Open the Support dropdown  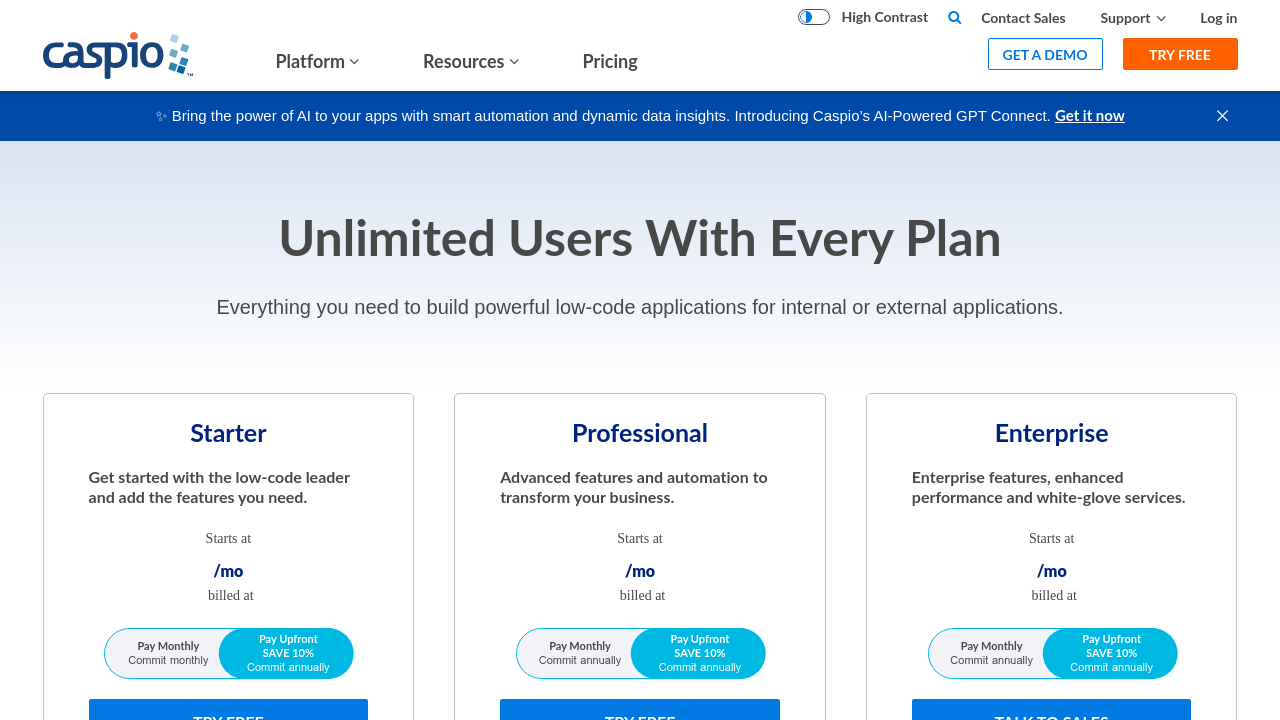pyautogui.click(x=1132, y=18)
